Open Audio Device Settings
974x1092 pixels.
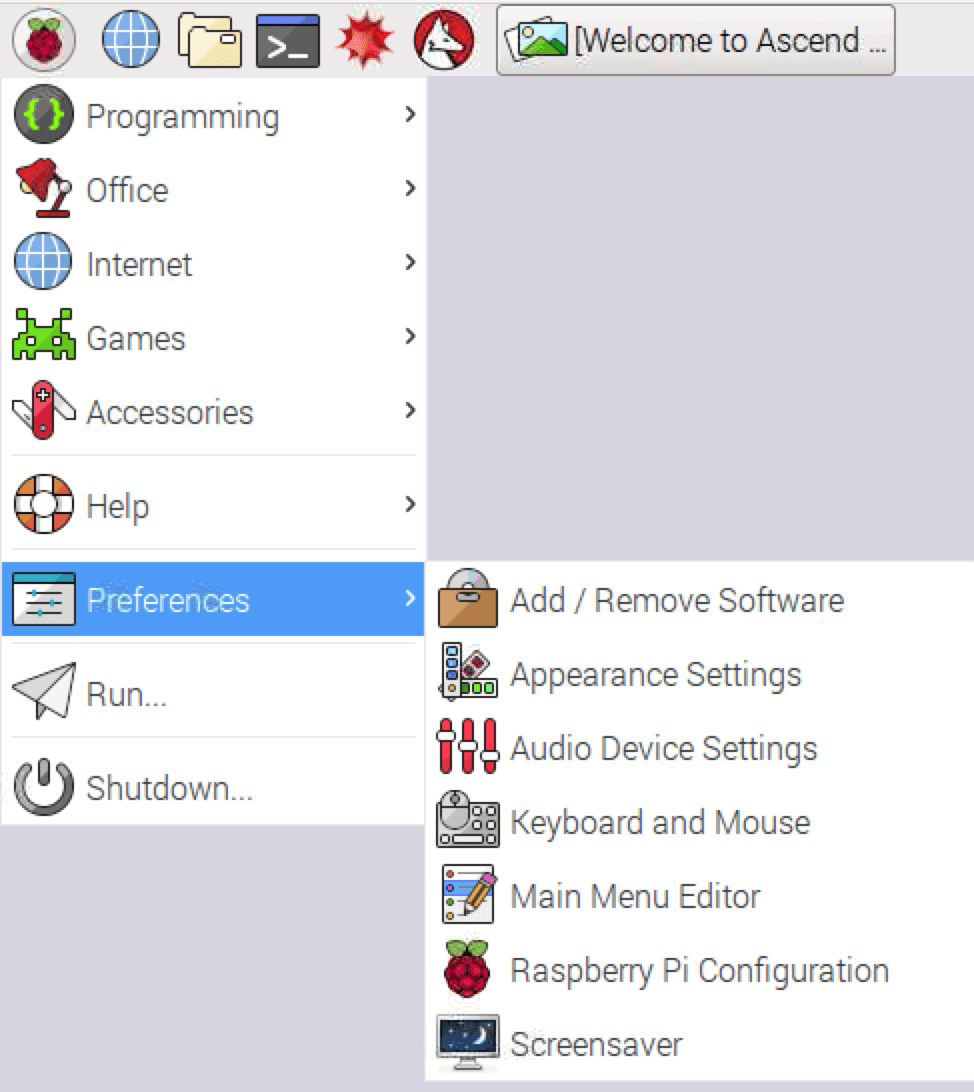(663, 748)
